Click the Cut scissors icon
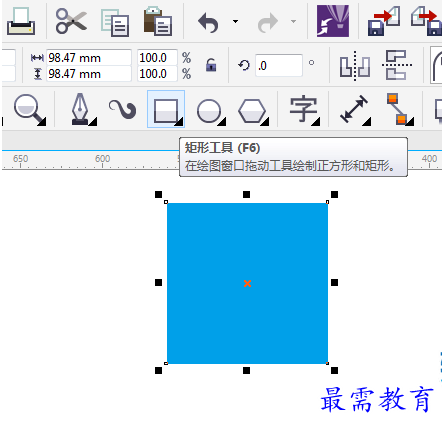Screen dimensions: 442x431 click(71, 21)
